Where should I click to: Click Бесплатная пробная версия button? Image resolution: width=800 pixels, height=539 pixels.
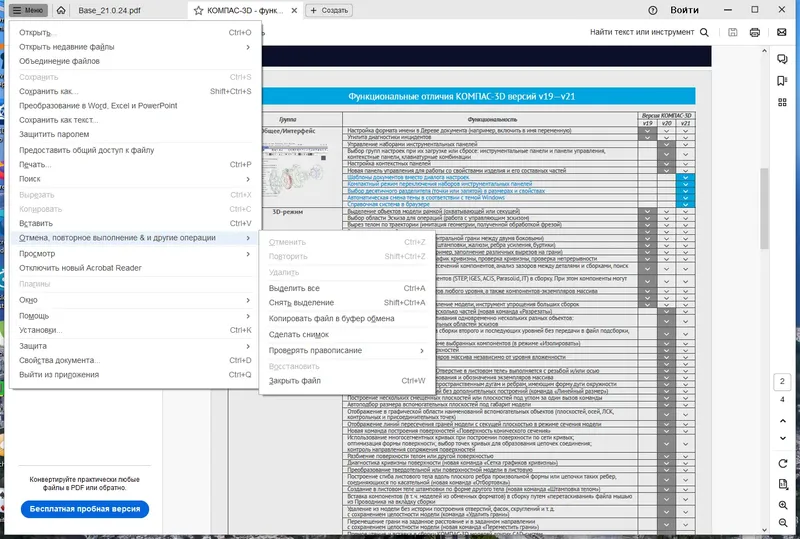[x=85, y=509]
